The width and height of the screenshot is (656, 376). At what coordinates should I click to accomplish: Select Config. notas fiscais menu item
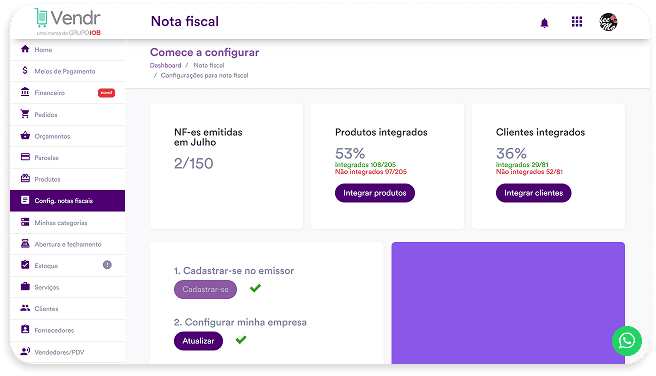coord(67,201)
